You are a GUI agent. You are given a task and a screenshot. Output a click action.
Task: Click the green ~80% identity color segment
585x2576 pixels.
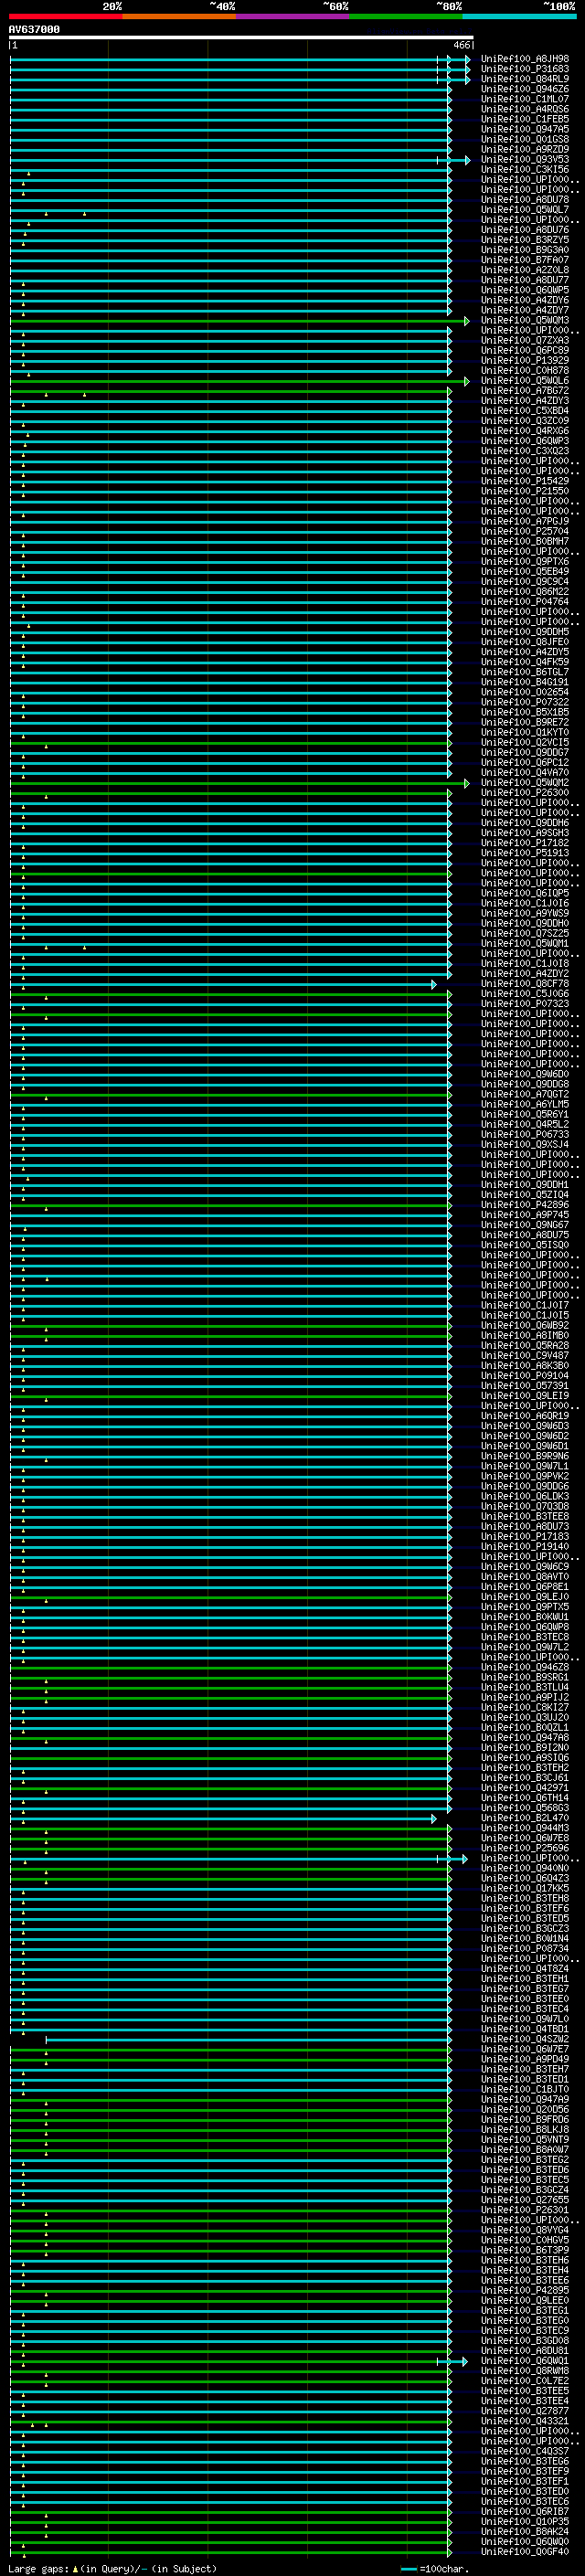click(405, 16)
